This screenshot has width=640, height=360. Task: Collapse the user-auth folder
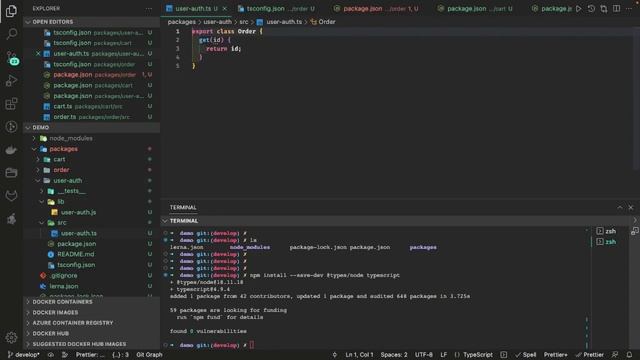(x=91, y=180)
